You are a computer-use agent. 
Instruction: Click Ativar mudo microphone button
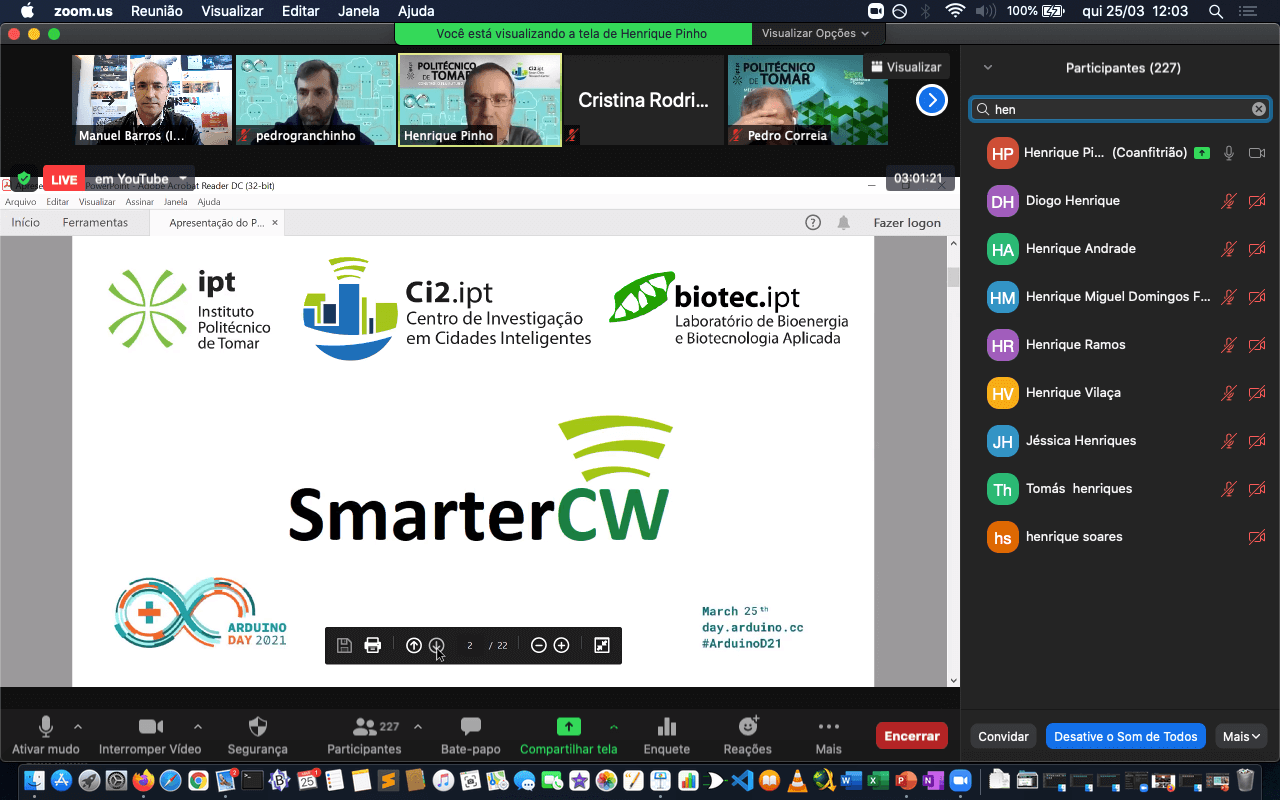(45, 735)
